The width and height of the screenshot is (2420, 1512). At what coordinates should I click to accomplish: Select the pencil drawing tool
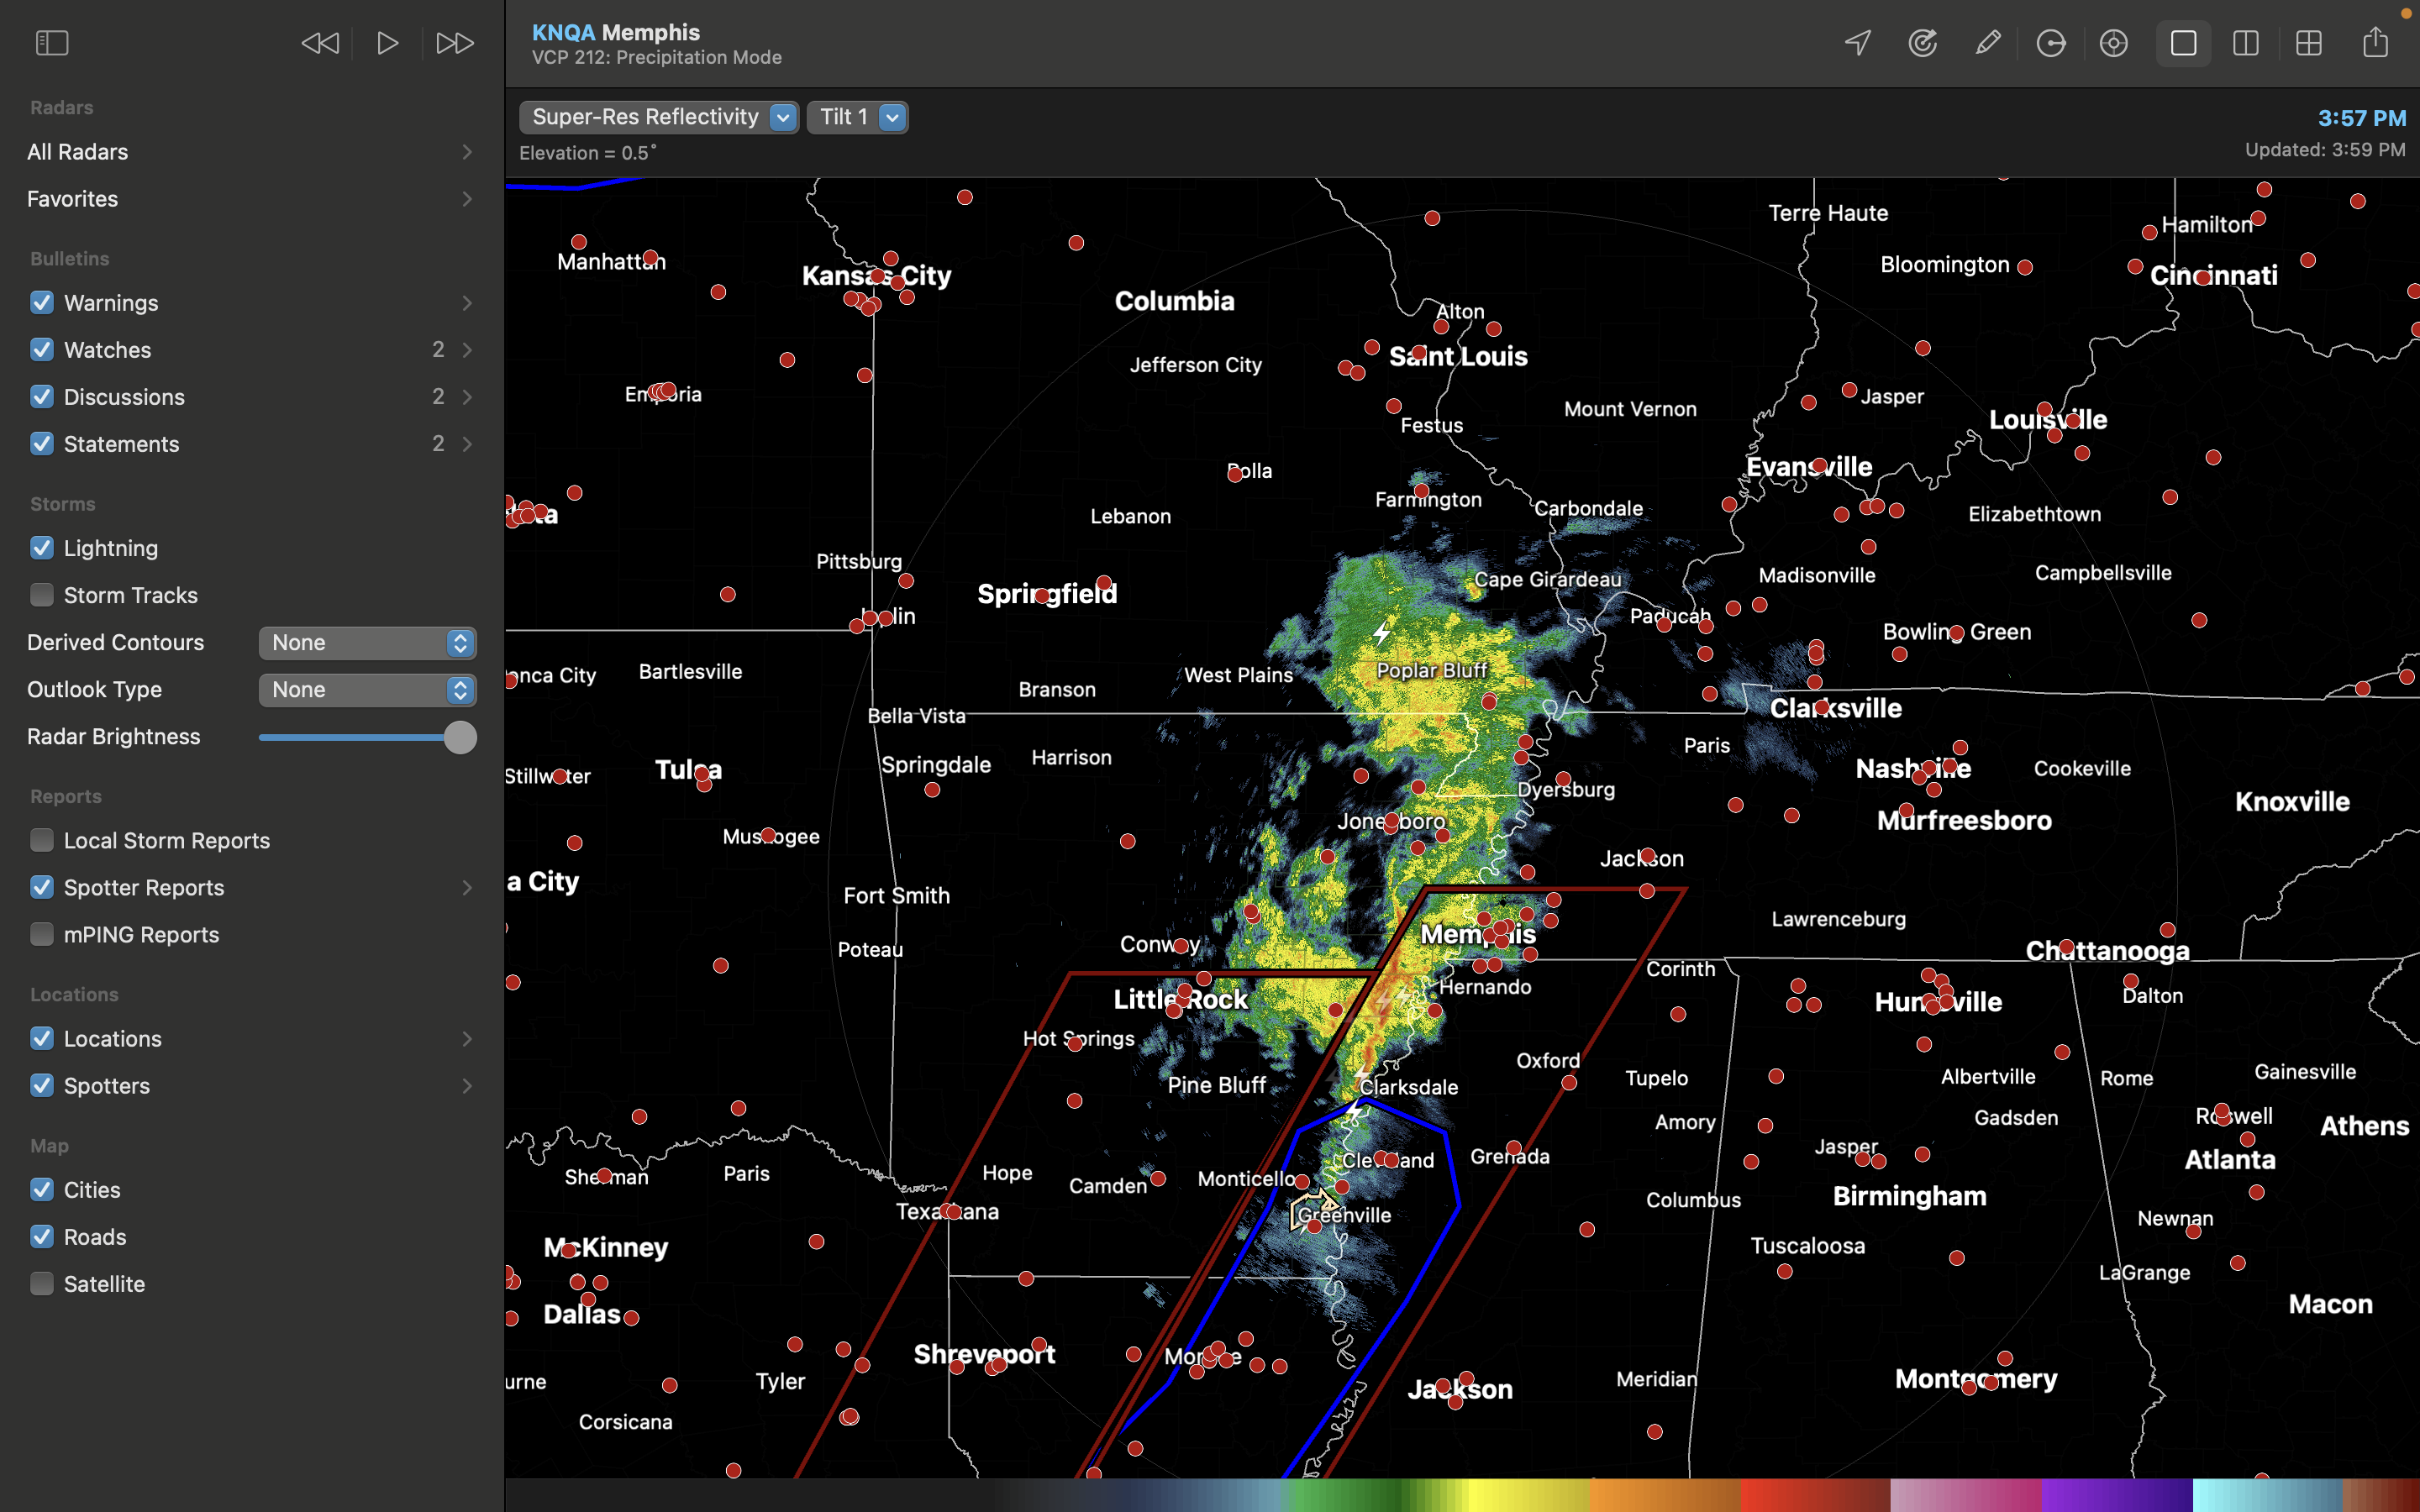[1987, 43]
